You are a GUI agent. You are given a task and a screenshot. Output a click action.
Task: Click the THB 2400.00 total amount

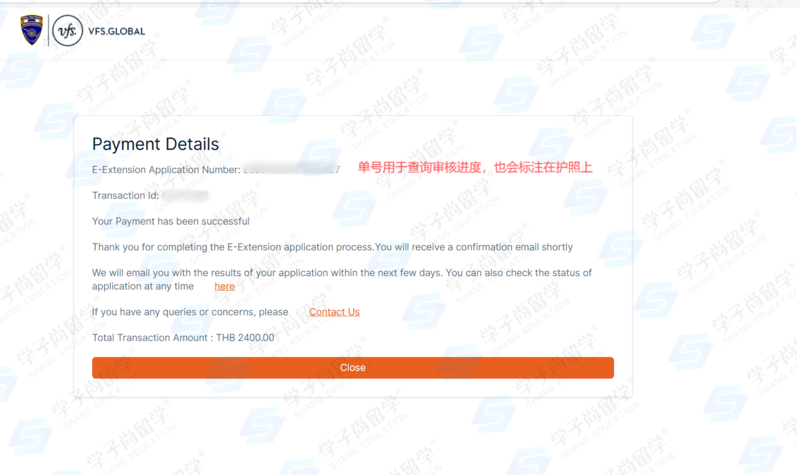pyautogui.click(x=245, y=338)
